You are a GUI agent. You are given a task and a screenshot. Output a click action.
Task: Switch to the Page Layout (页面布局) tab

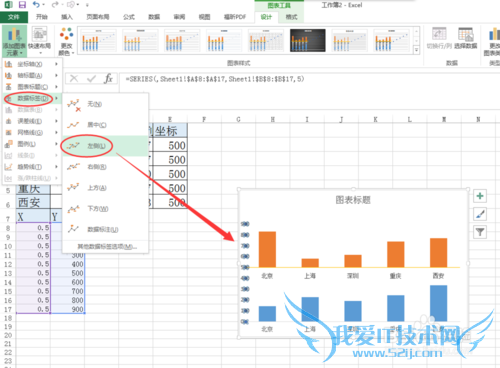coord(98,17)
